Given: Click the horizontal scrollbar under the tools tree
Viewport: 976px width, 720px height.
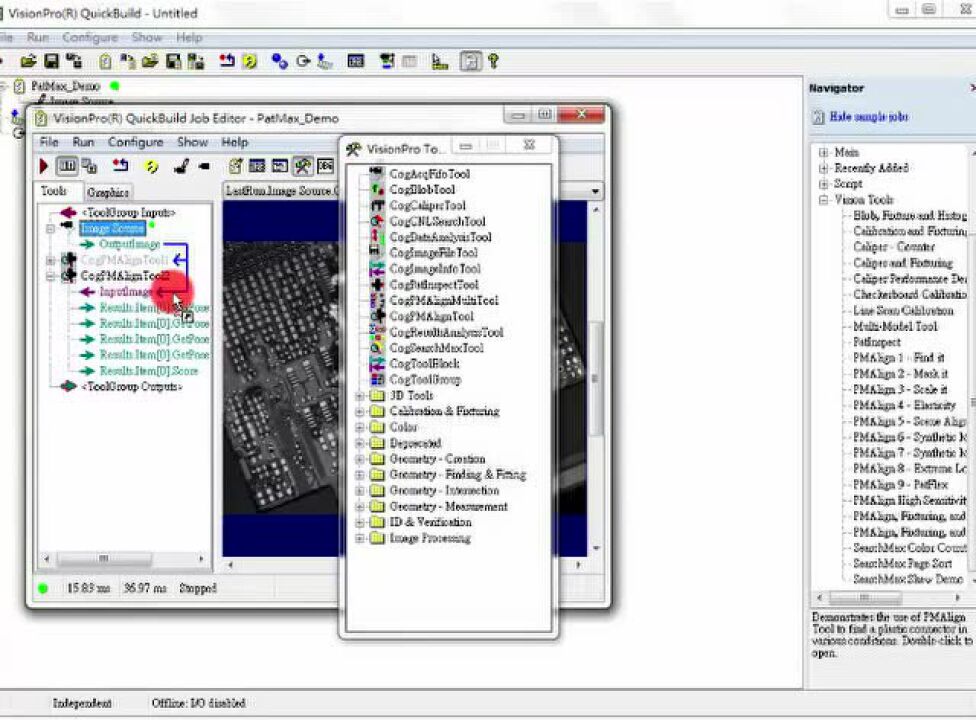Looking at the screenshot, I should pyautogui.click(x=124, y=558).
